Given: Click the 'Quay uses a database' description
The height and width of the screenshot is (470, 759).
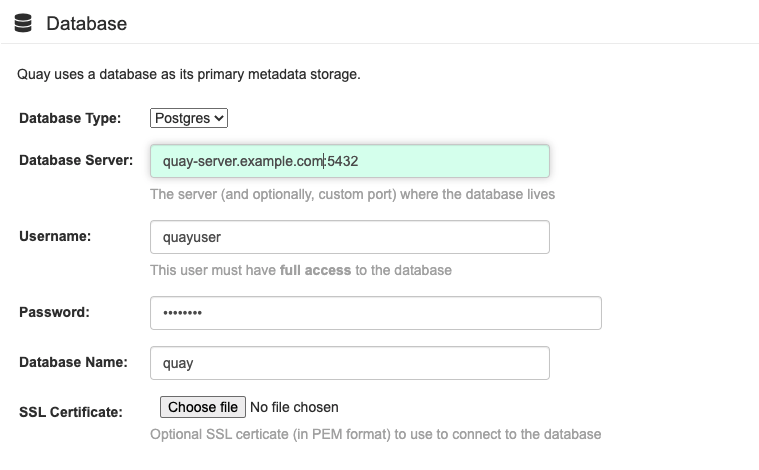Looking at the screenshot, I should click(188, 75).
